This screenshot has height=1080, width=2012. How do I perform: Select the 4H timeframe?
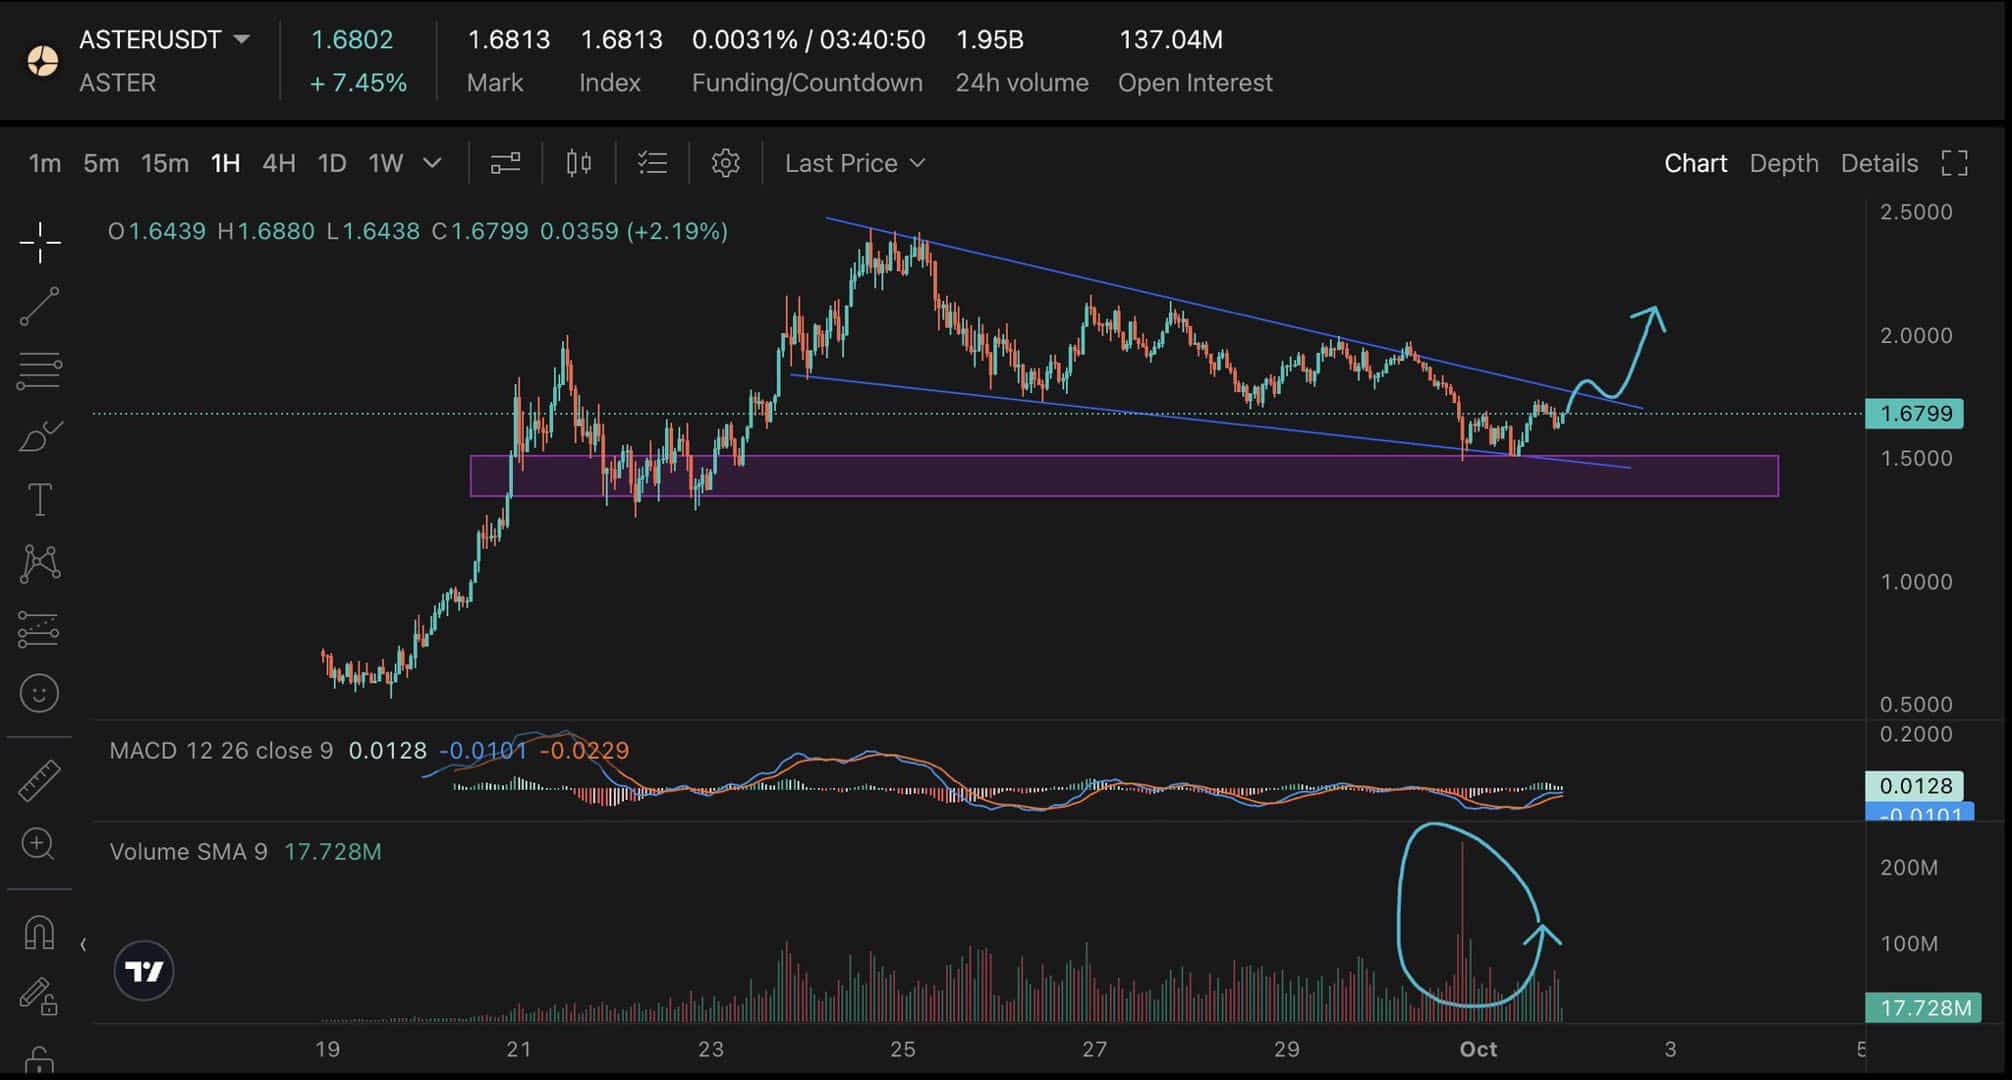point(278,162)
